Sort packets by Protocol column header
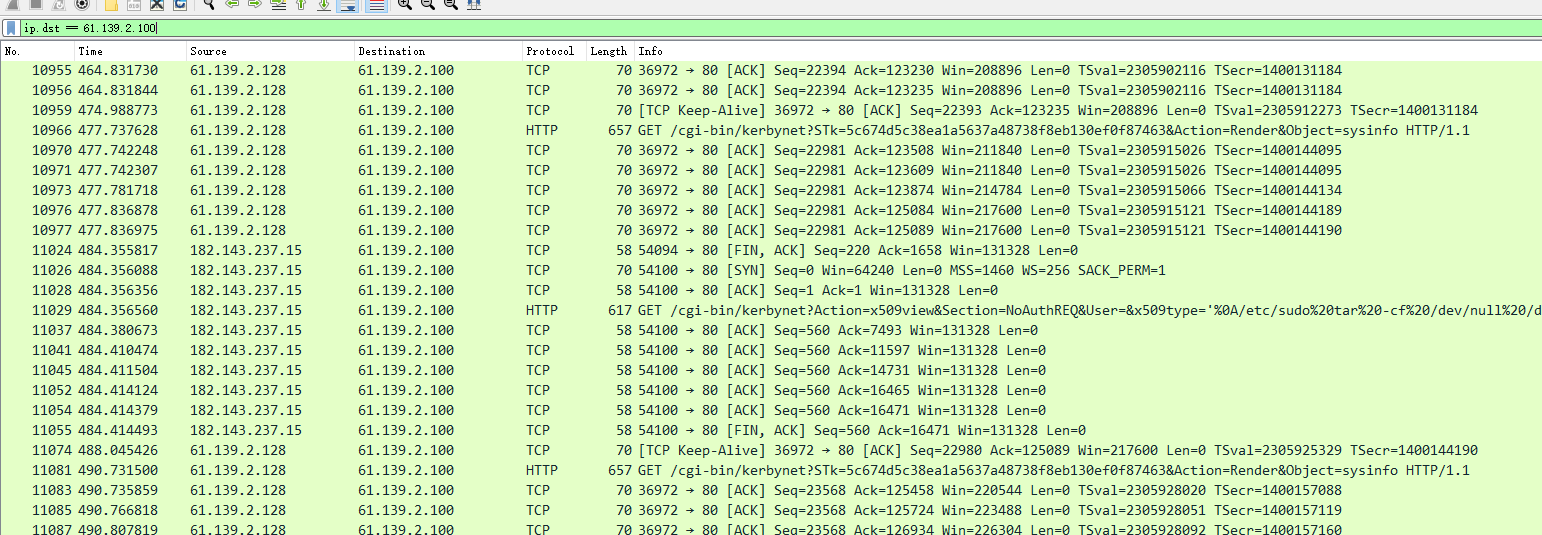 tap(550, 51)
